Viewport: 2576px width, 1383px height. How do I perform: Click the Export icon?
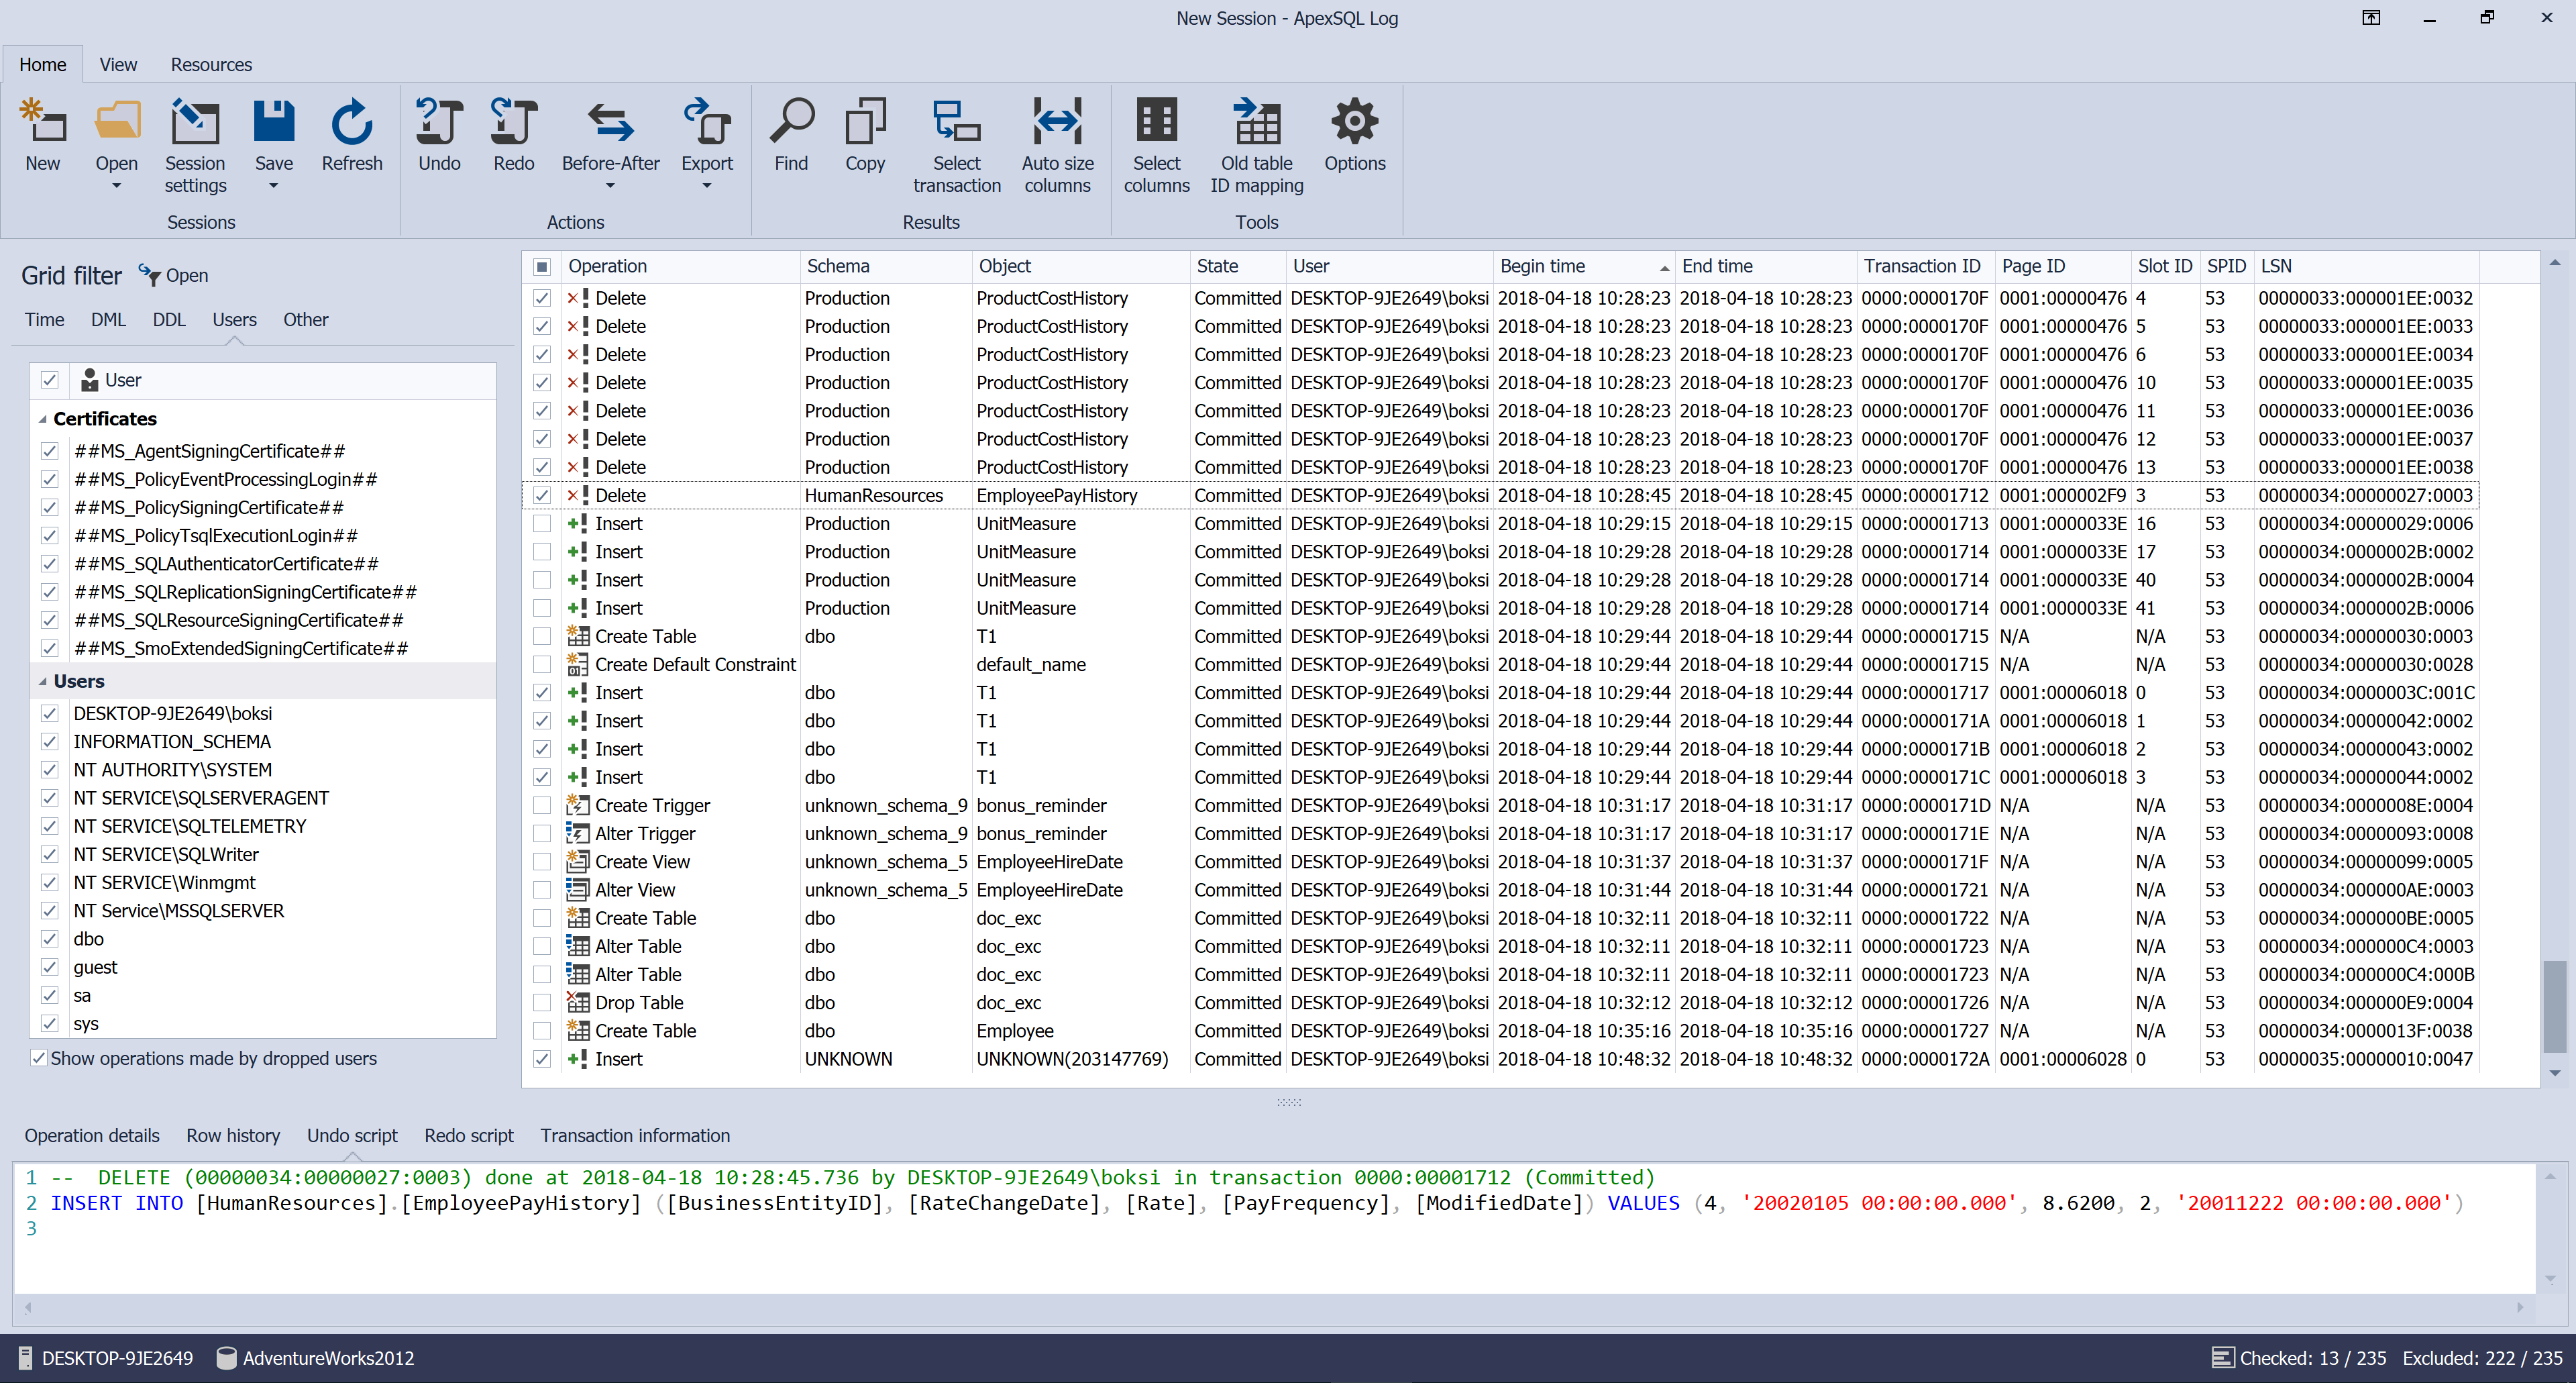pos(707,121)
